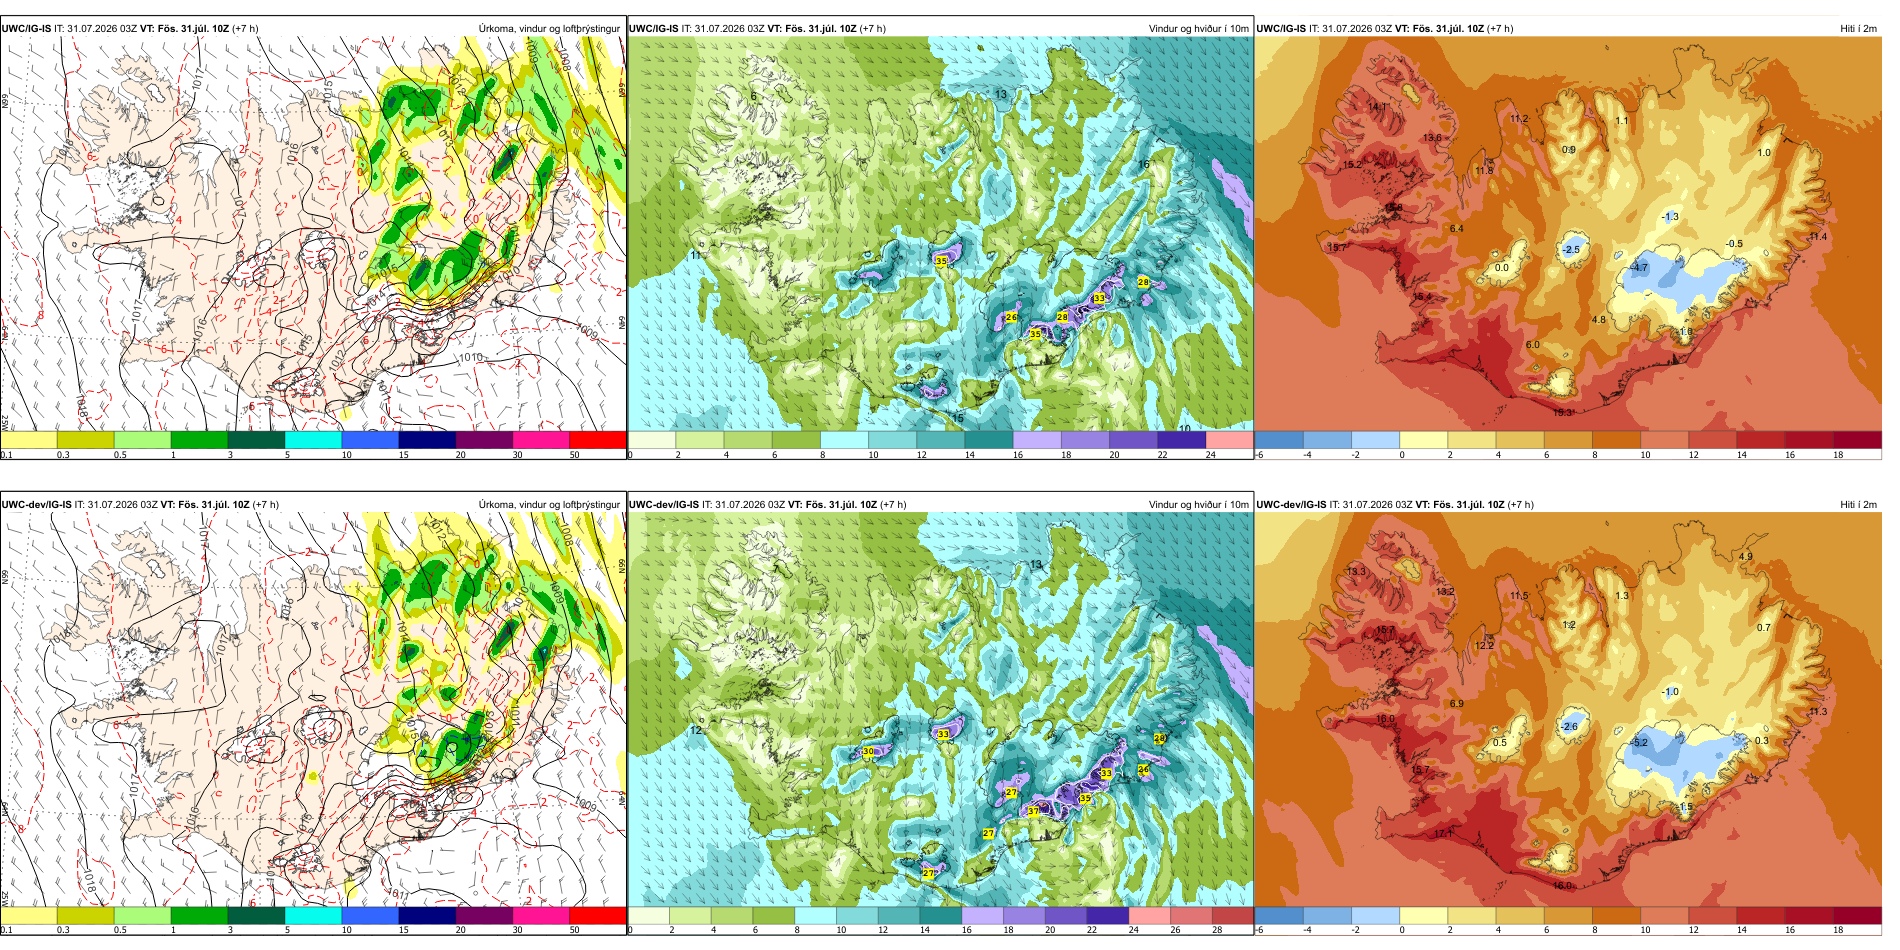Open the UWC 2m temperature map panel
The width and height of the screenshot is (1900, 950).
click(x=1568, y=234)
